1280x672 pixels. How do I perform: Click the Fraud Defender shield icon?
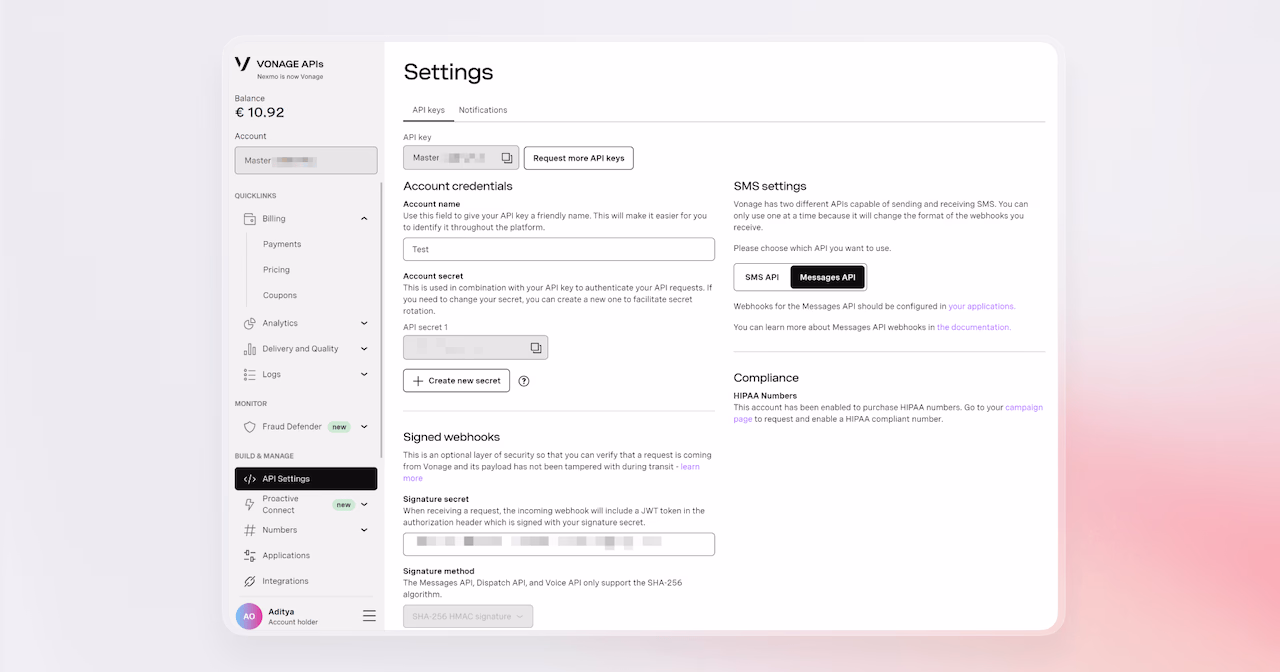click(x=250, y=427)
